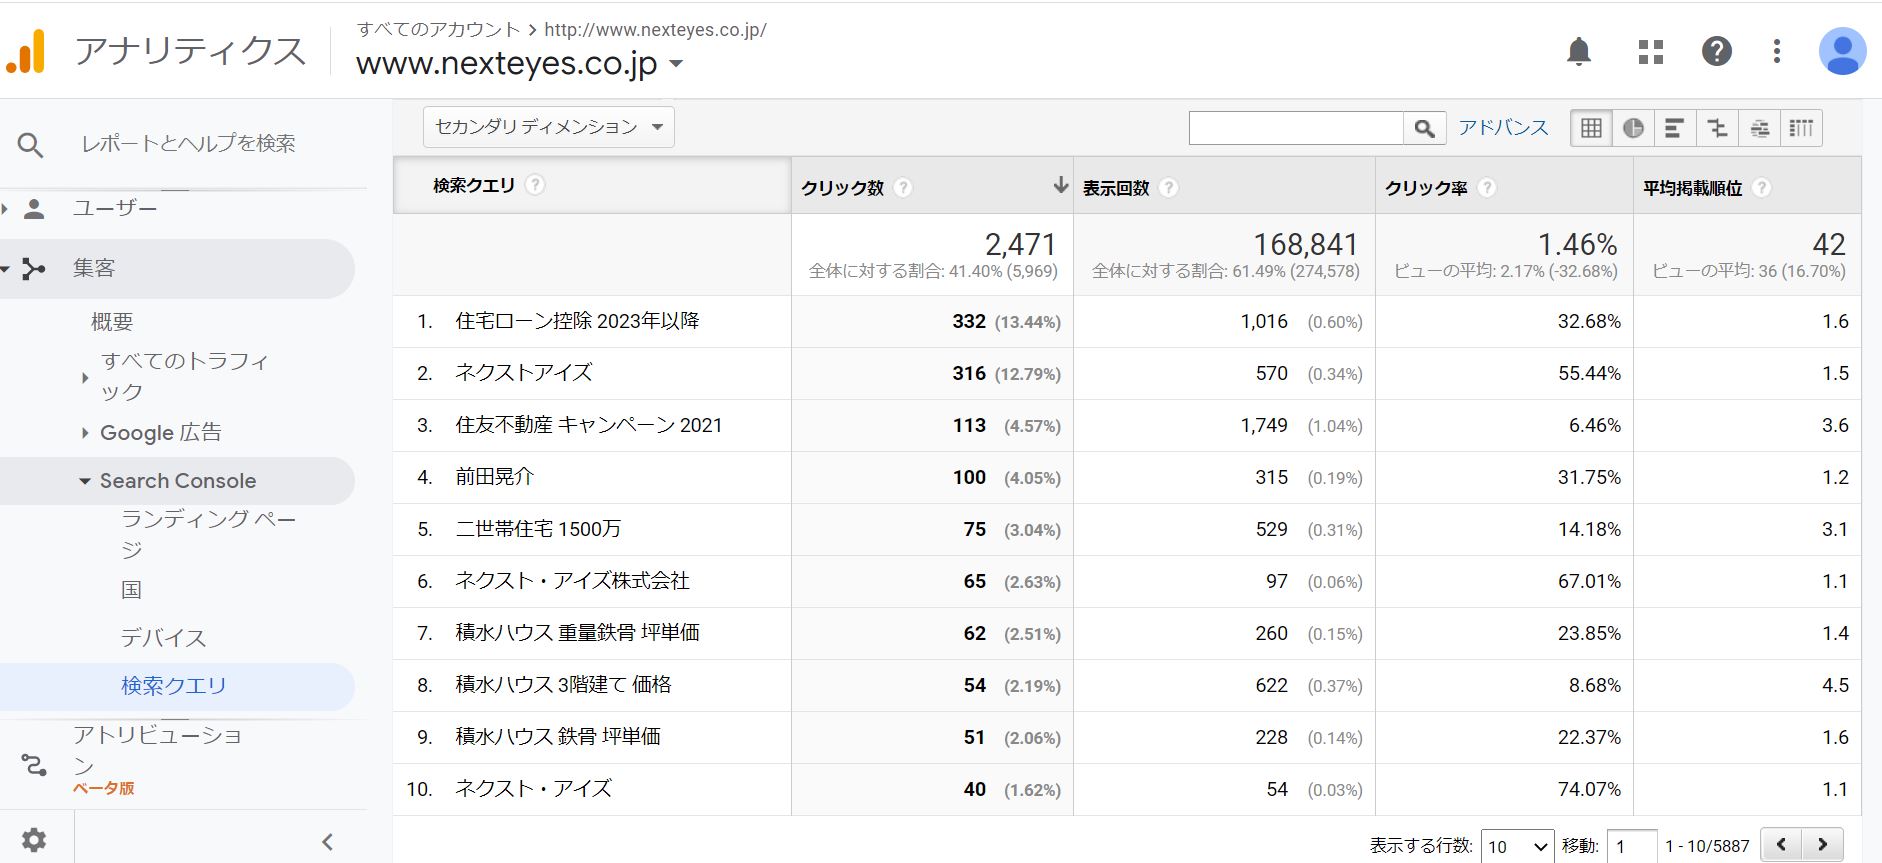Sort by 平均掲載順位 column header
This screenshot has height=863, width=1882.
pyautogui.click(x=1693, y=188)
